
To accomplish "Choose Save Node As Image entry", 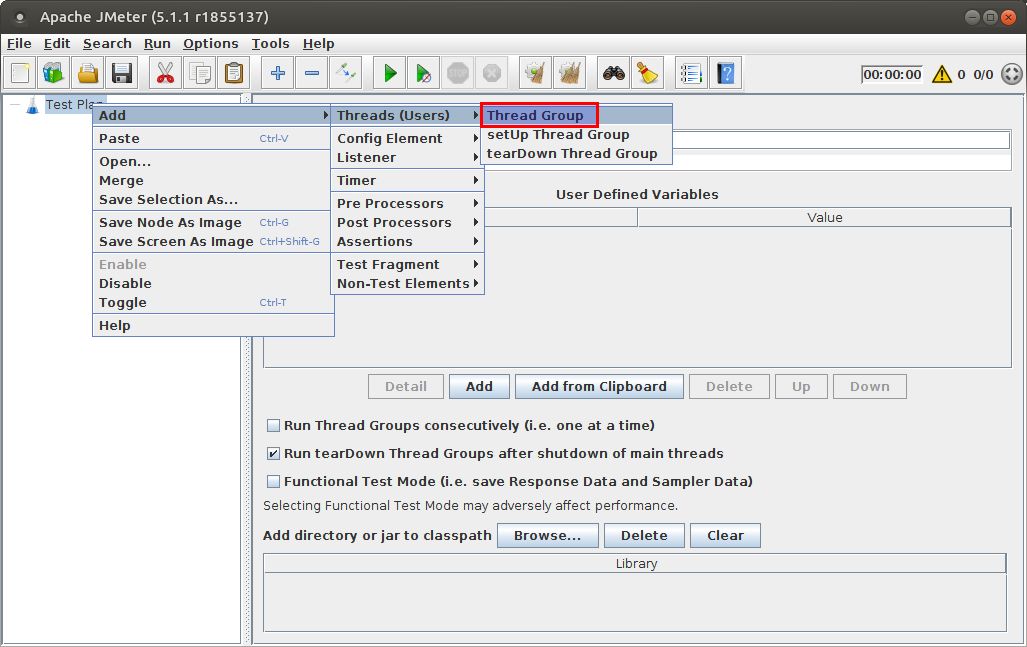I will [x=213, y=222].
